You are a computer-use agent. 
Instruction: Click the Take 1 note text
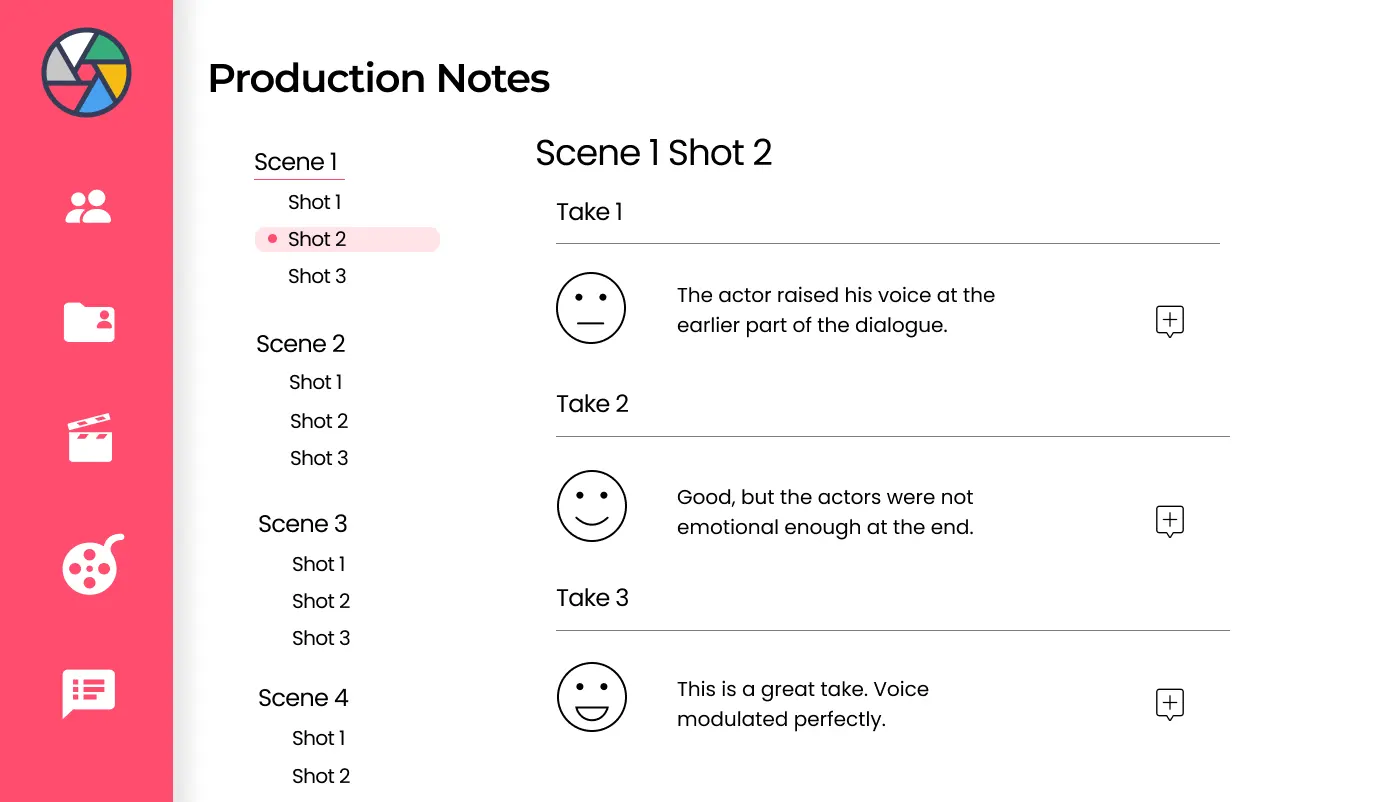pos(835,310)
